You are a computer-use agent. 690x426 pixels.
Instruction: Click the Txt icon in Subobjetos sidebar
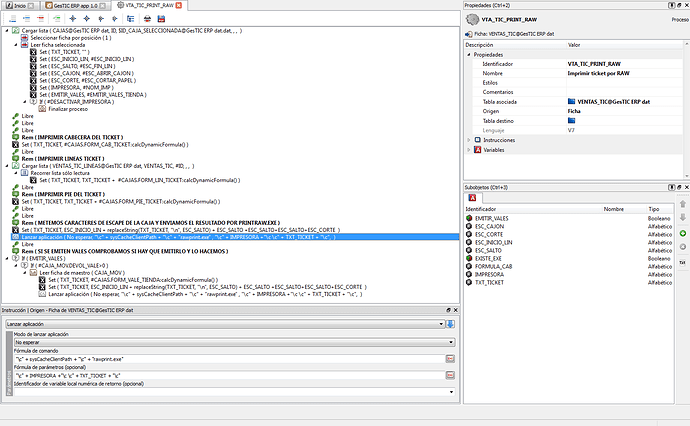coord(683,262)
